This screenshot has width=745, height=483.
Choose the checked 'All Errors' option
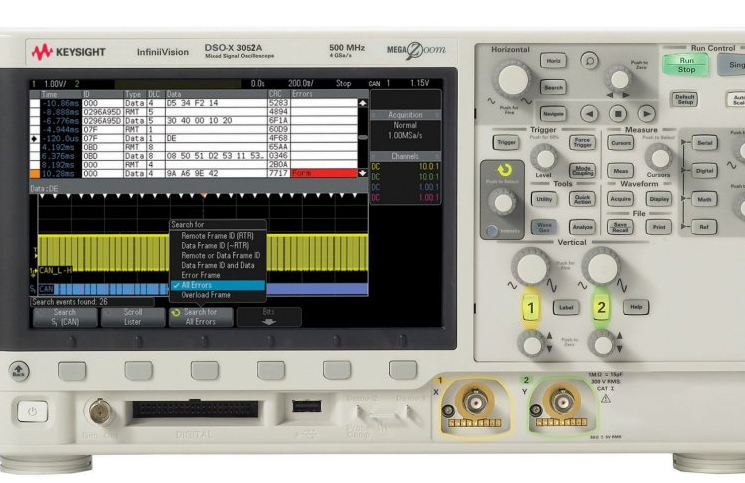tap(218, 285)
